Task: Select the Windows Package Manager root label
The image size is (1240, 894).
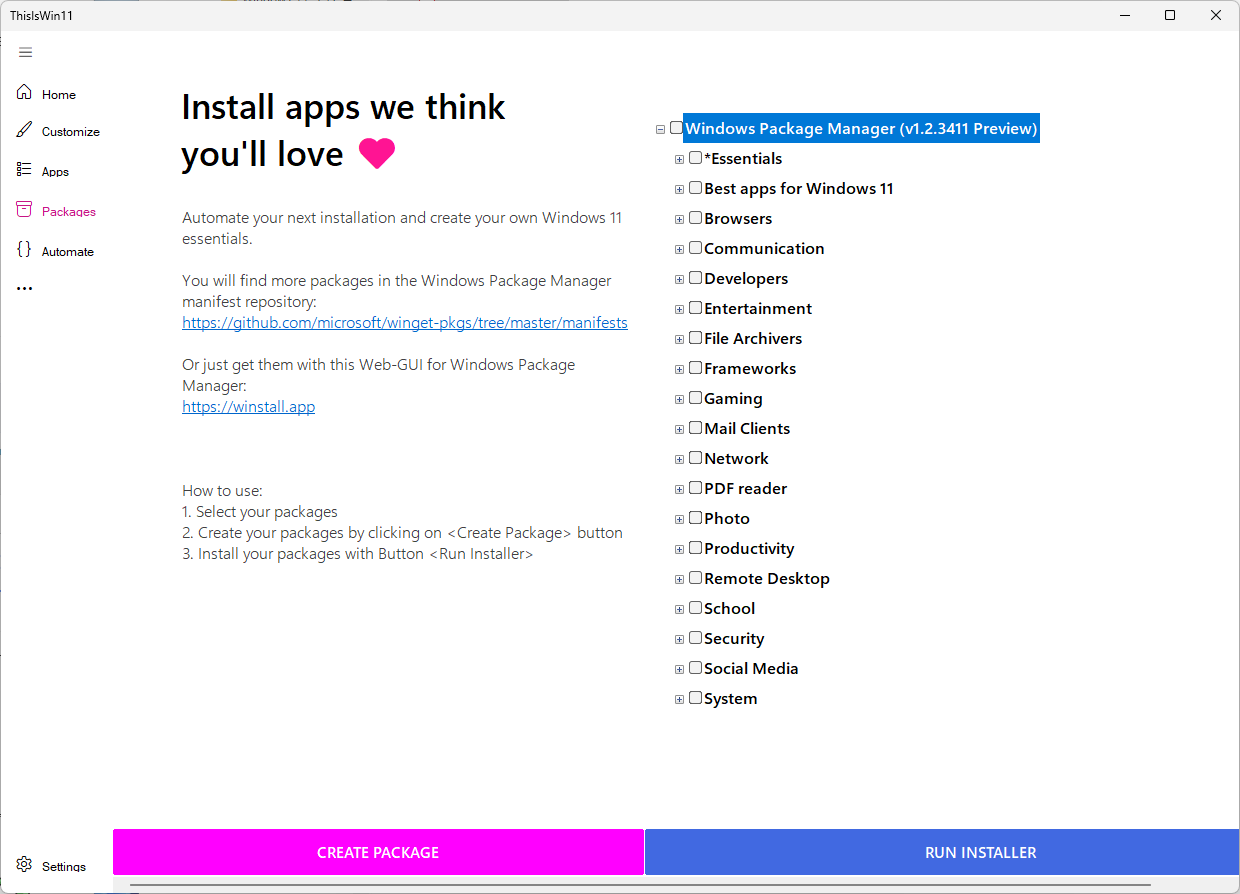Action: point(862,128)
